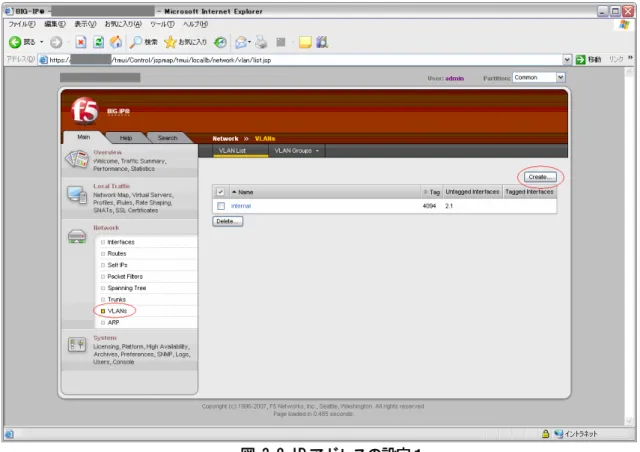
Task: Refresh the page with the toolbar icon
Action: 98,42
